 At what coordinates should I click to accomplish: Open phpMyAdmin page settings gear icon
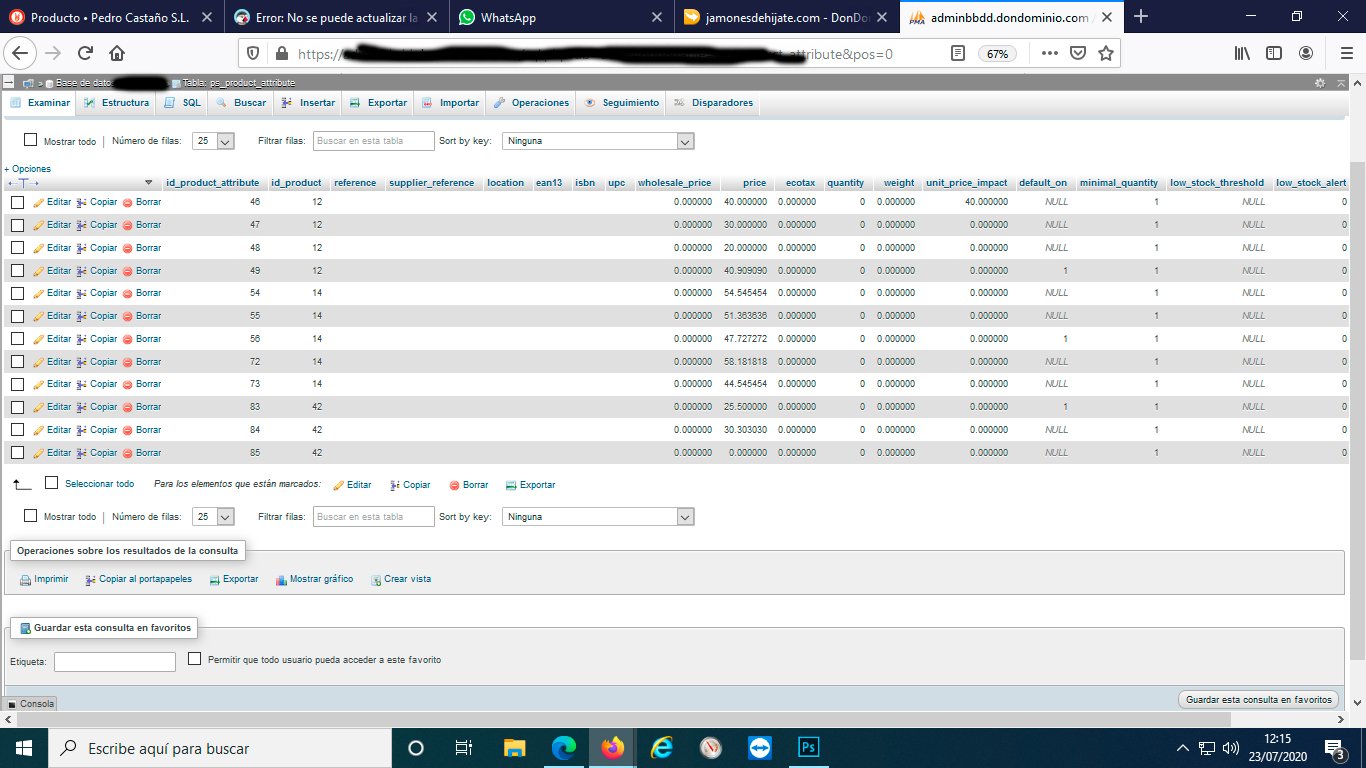tap(1320, 83)
